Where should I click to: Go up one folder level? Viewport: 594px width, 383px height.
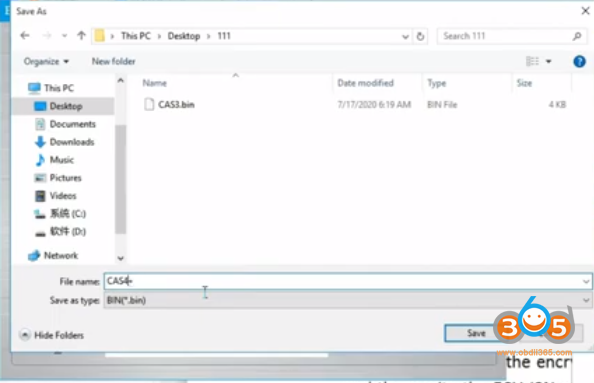(81, 36)
